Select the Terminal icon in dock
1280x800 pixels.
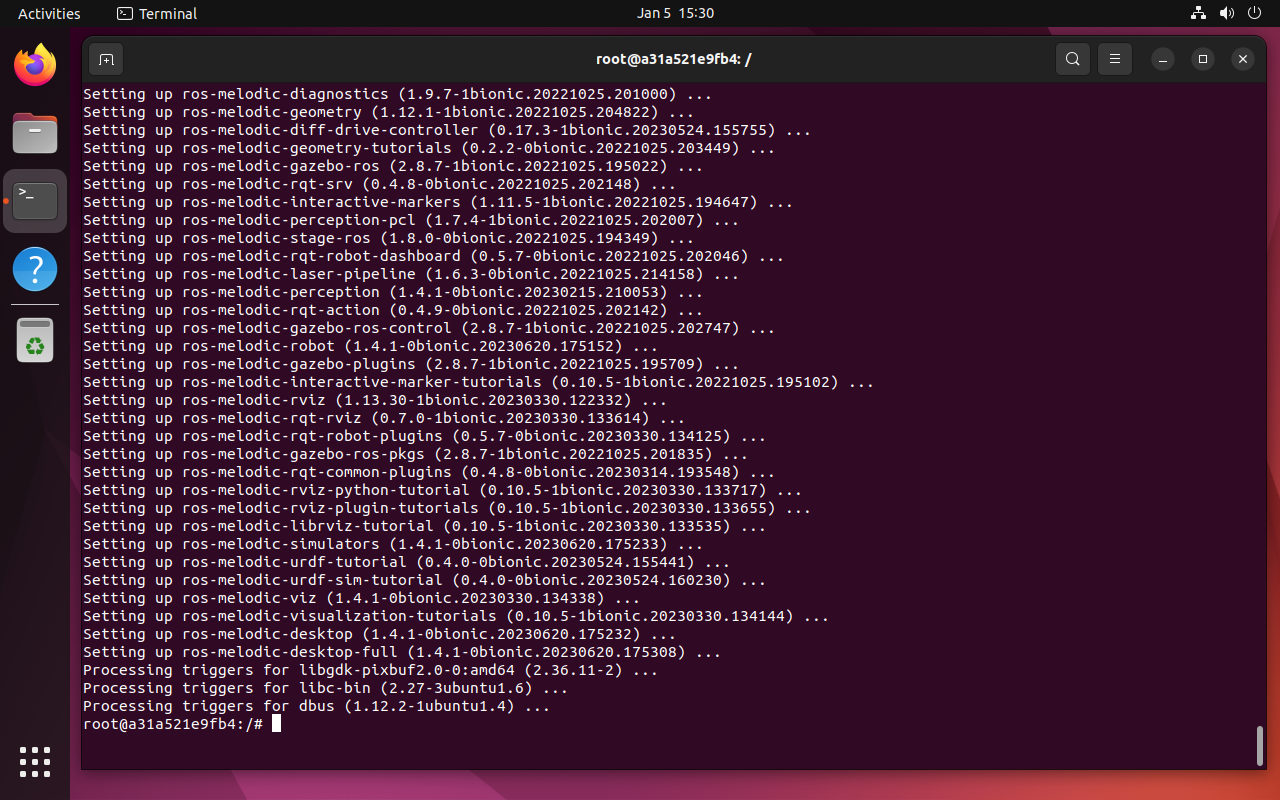click(35, 201)
